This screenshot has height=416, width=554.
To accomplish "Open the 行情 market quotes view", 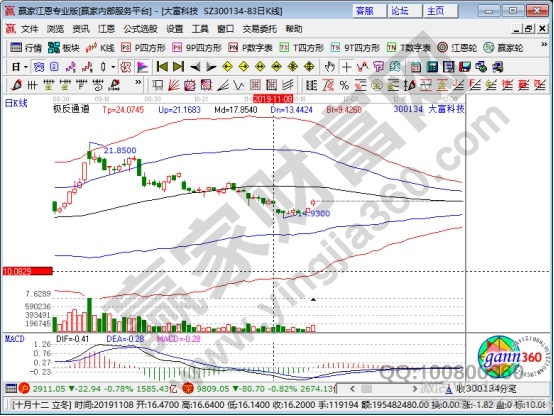I will [x=26, y=47].
